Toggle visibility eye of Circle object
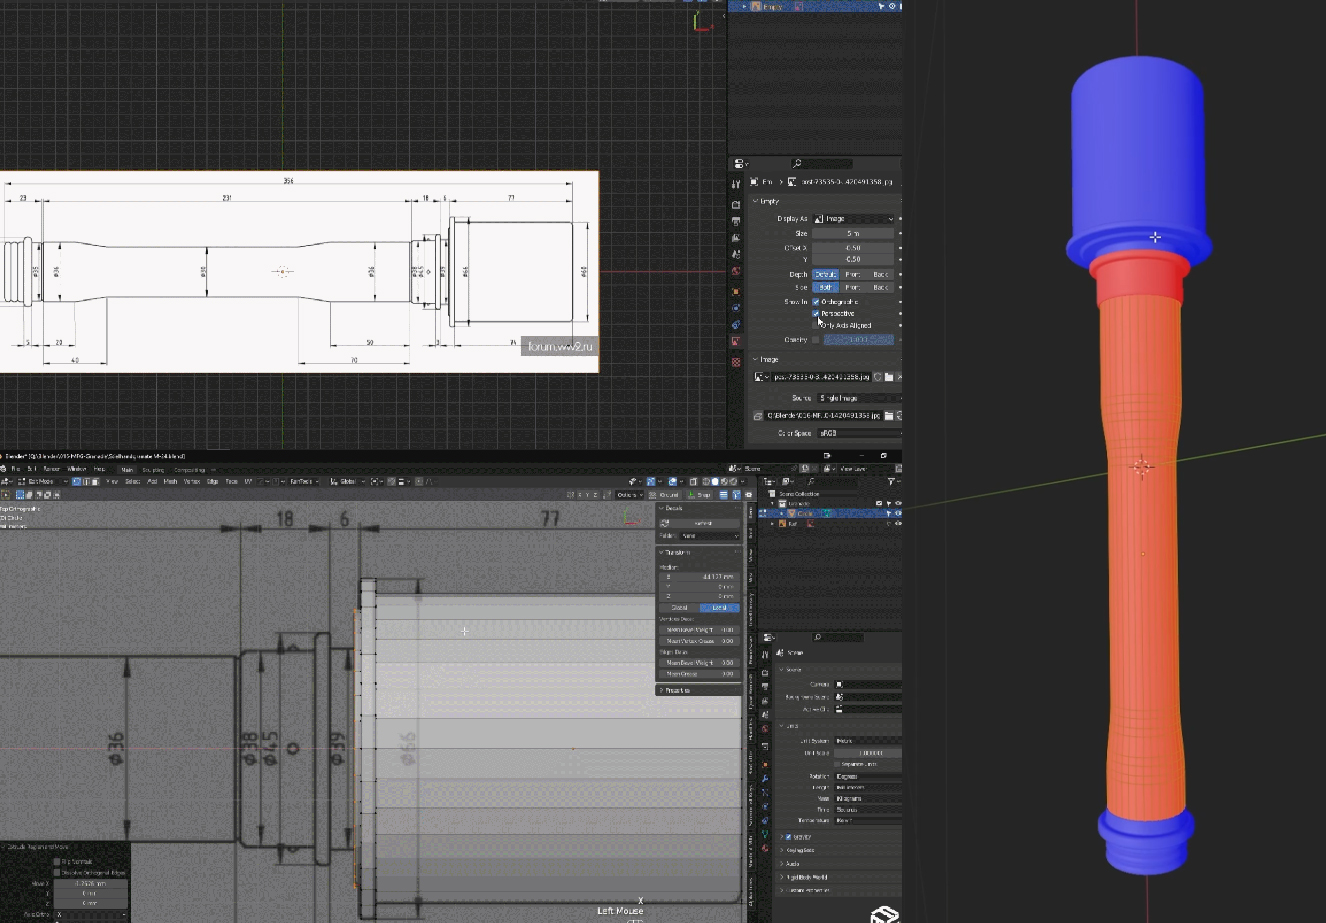 (x=897, y=513)
